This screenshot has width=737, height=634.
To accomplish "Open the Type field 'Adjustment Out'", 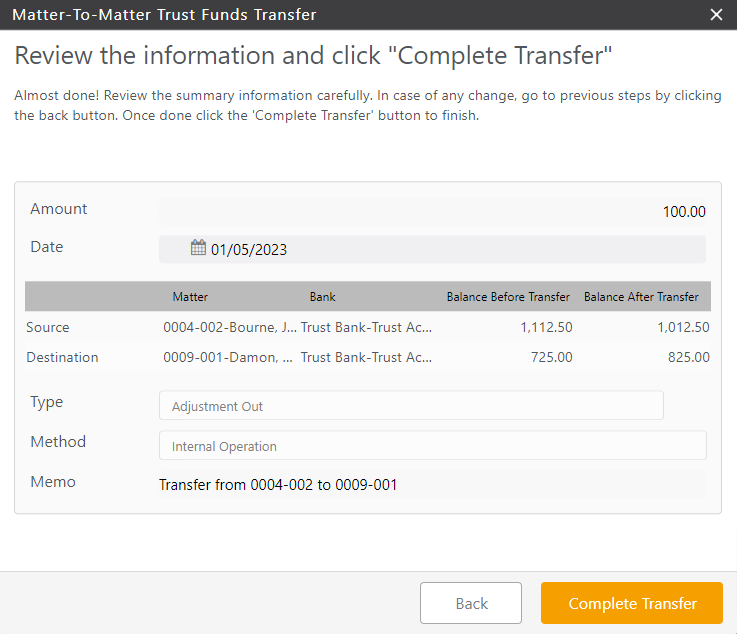I will pos(411,406).
